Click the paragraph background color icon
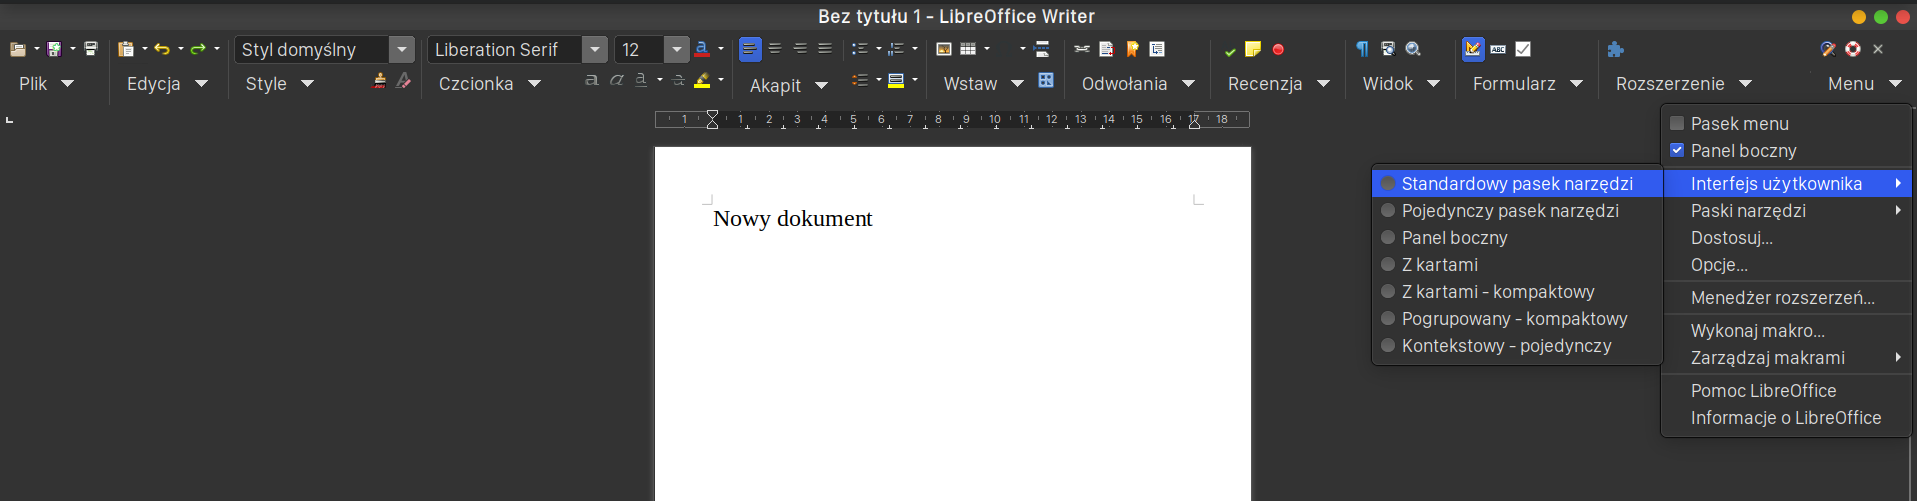This screenshot has height=501, width=1917. coord(896,81)
